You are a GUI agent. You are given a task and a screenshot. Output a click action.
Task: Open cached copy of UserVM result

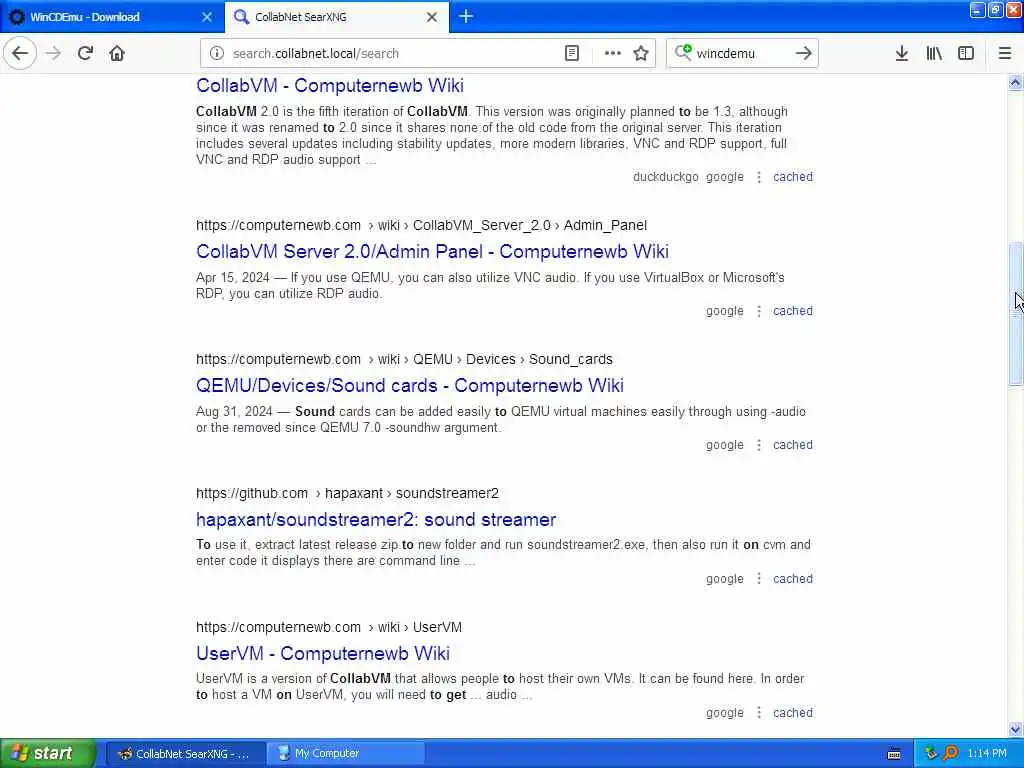click(793, 712)
